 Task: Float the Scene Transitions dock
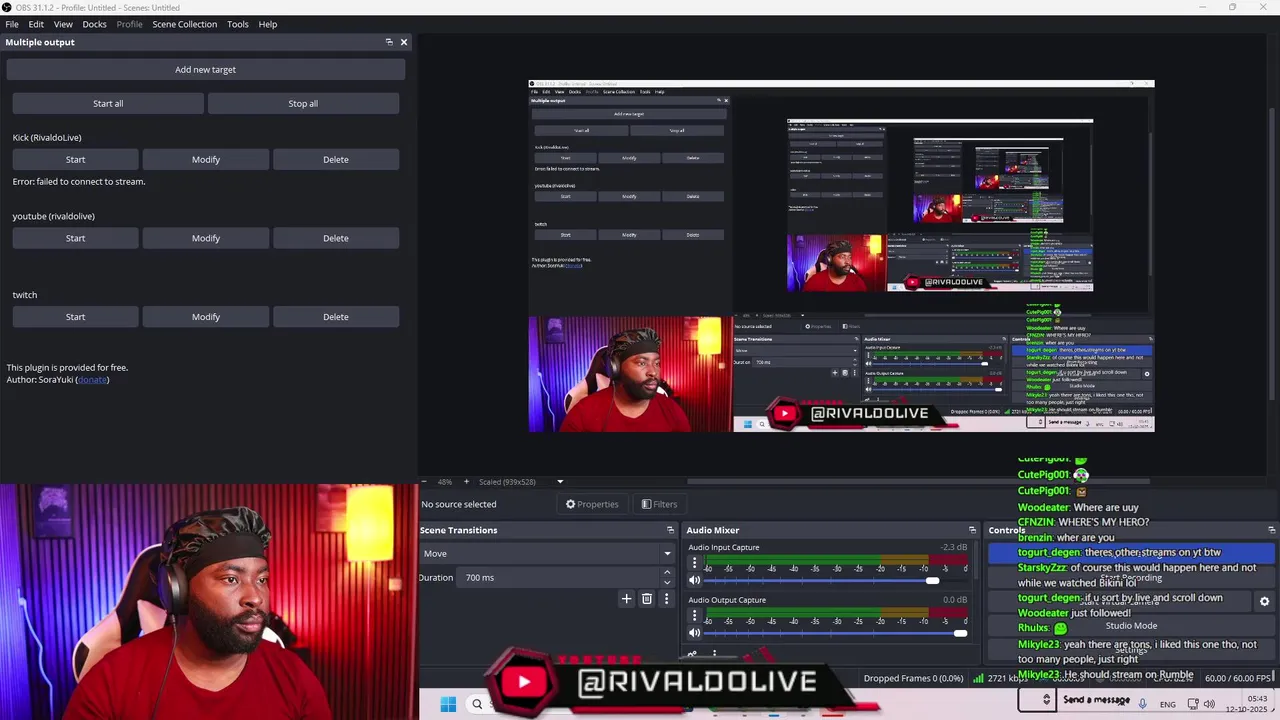[x=670, y=530]
